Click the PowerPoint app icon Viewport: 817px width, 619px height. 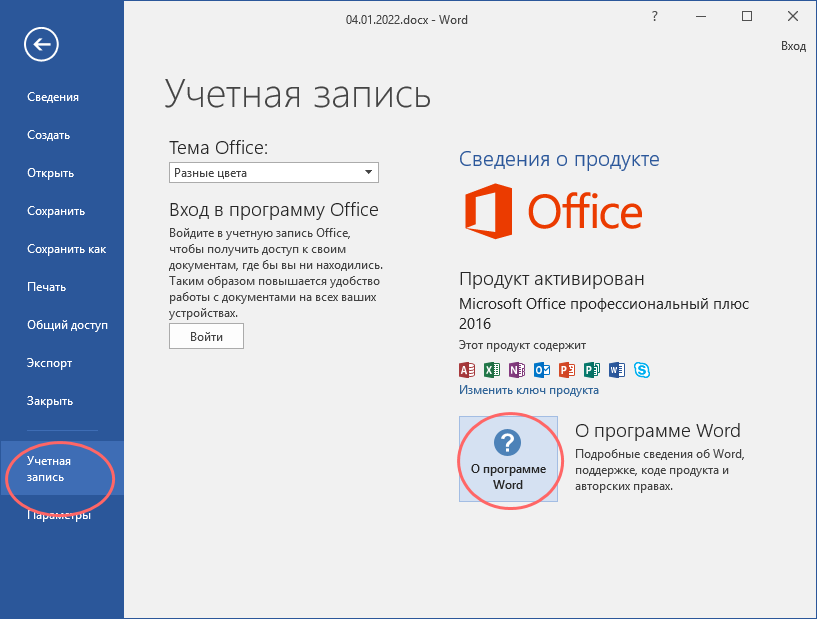(x=567, y=369)
